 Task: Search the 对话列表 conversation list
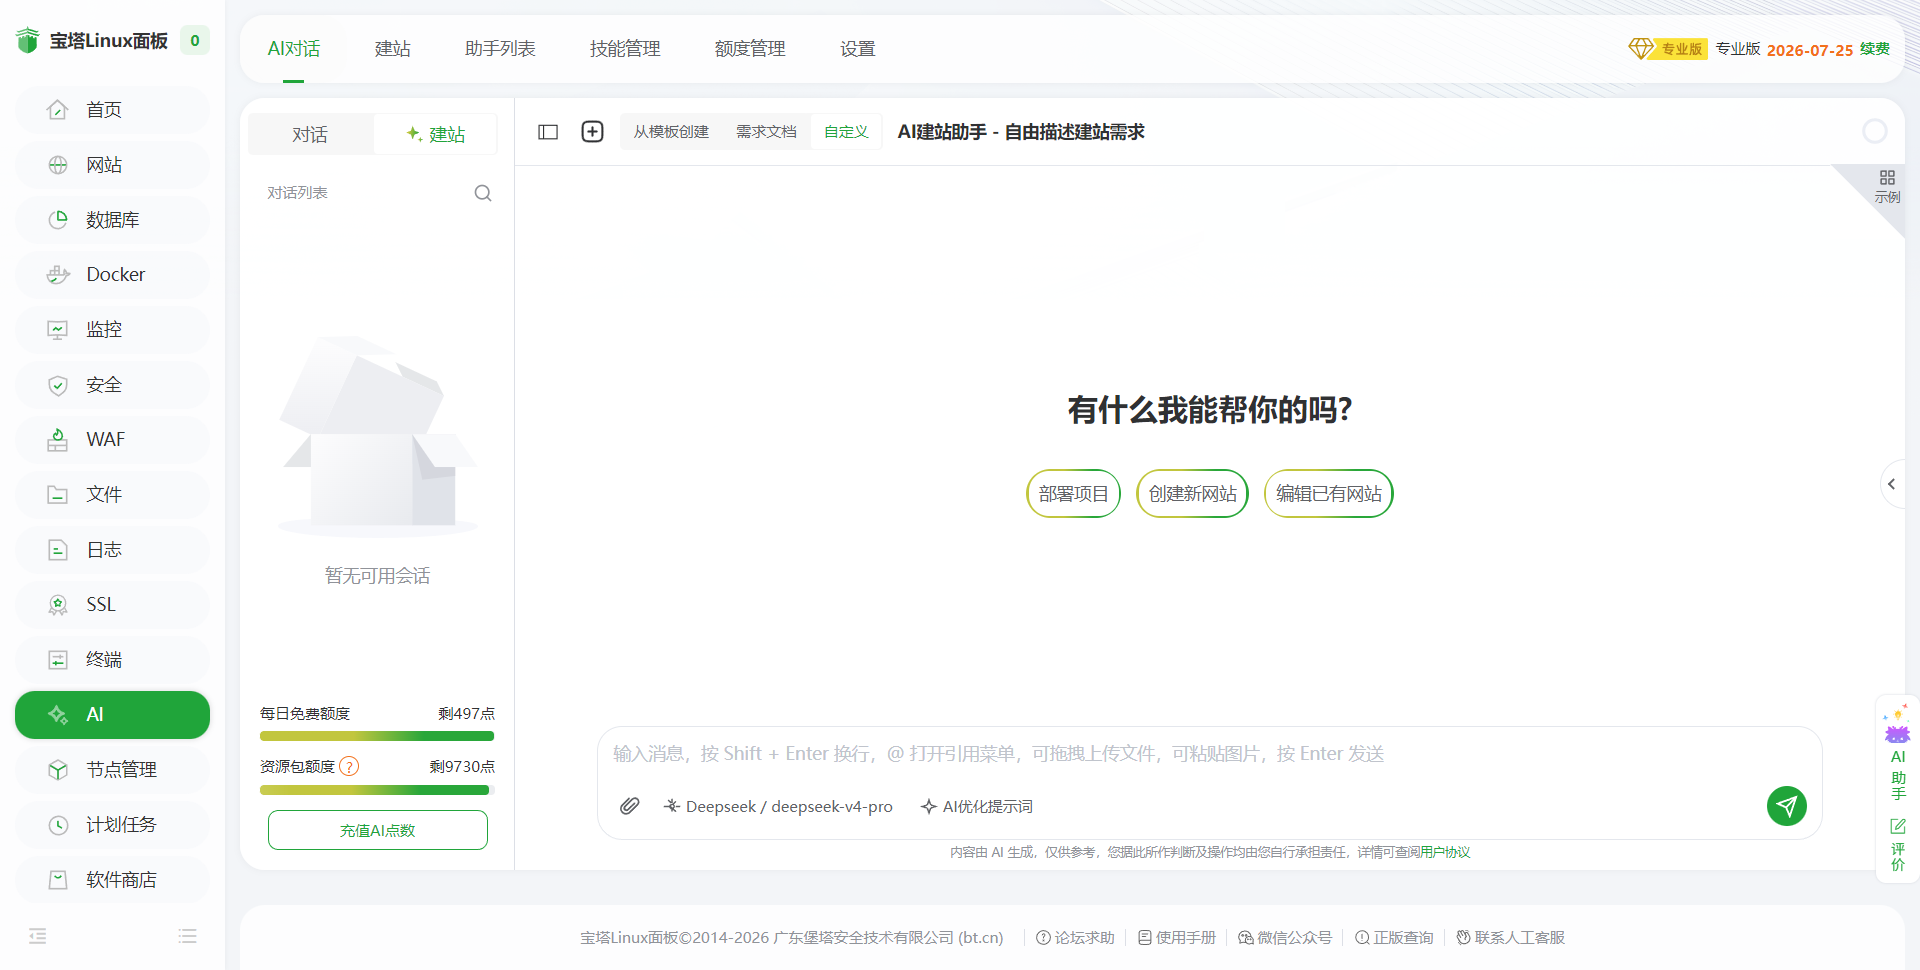(x=483, y=193)
